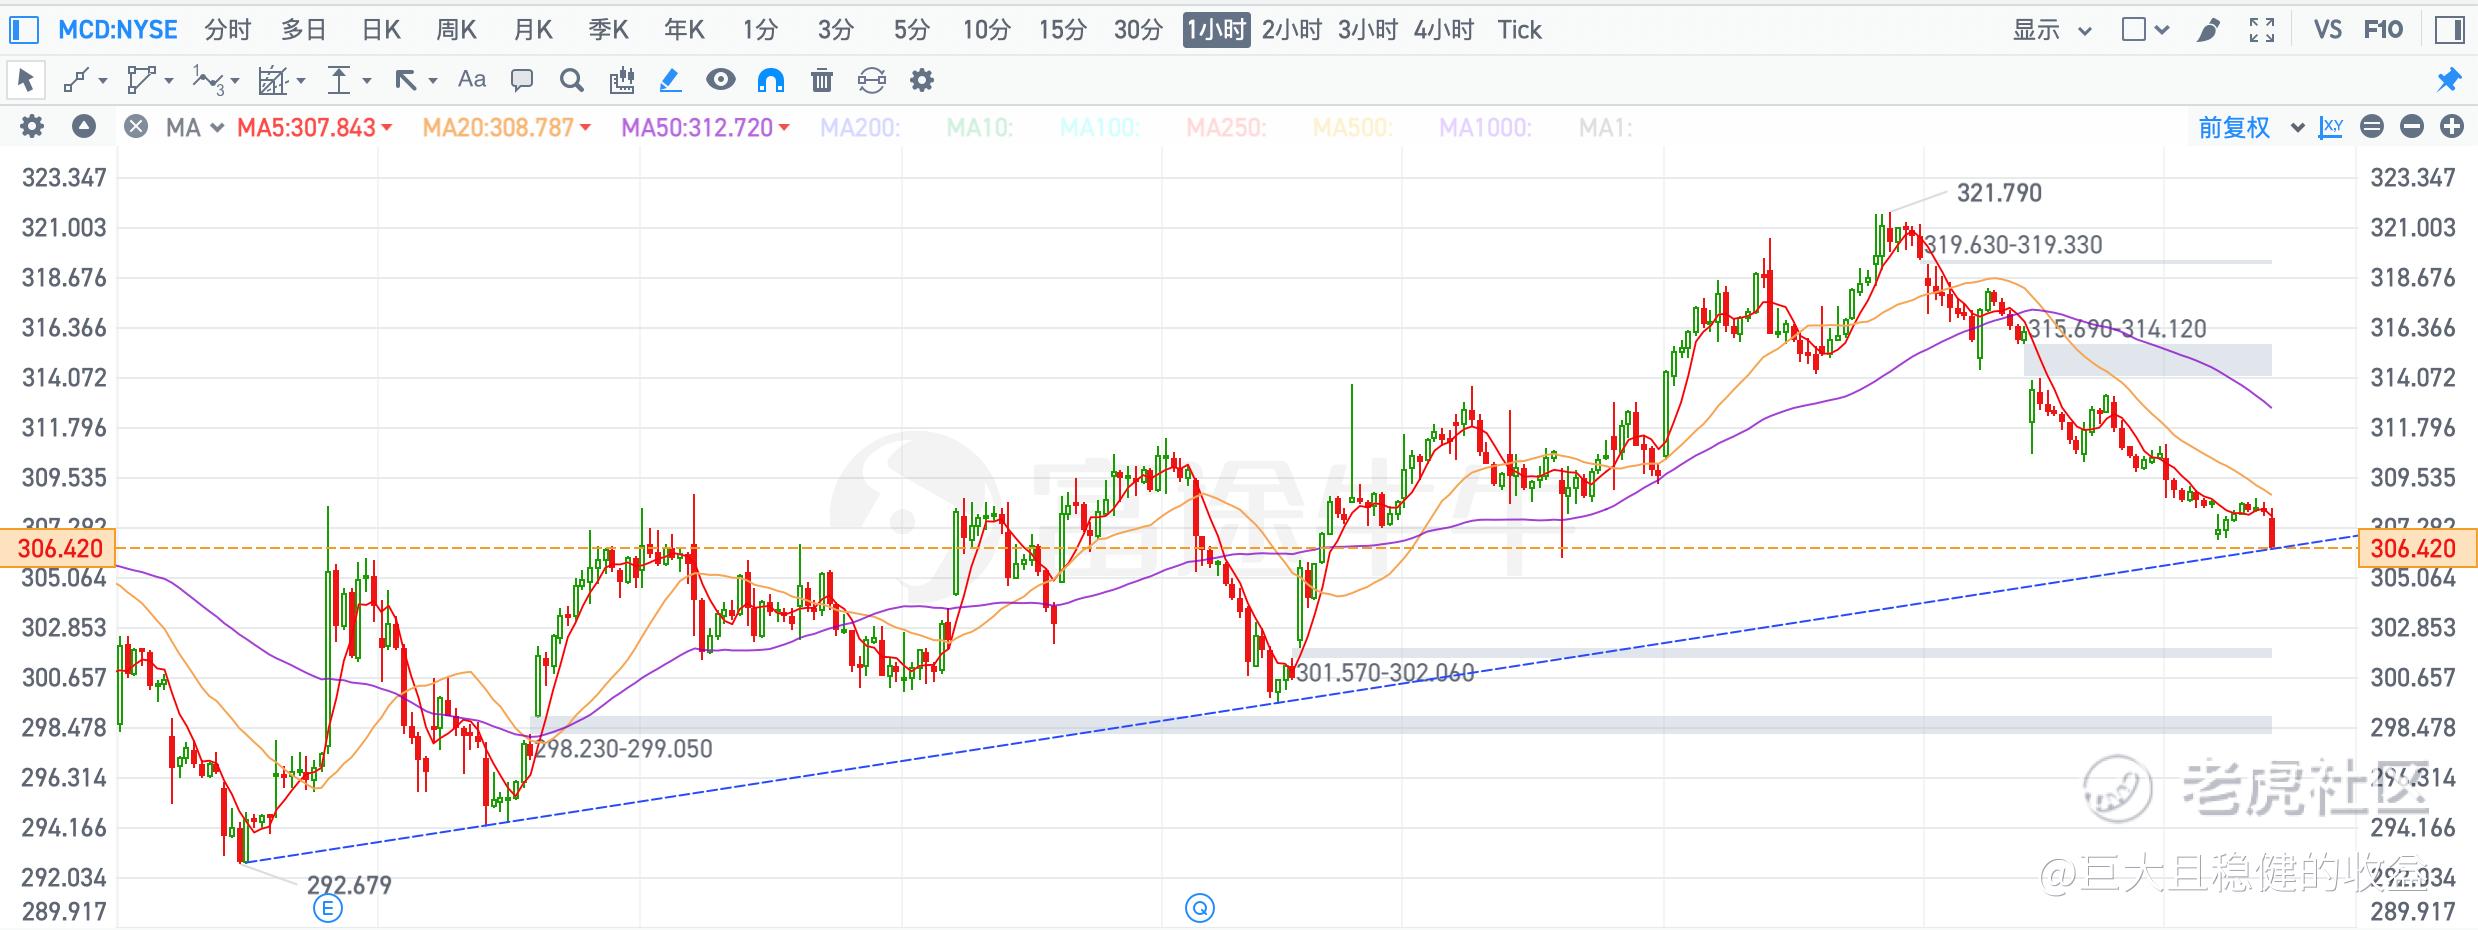
Task: Expand price range tool dropdown arrow
Action: [x=367, y=81]
